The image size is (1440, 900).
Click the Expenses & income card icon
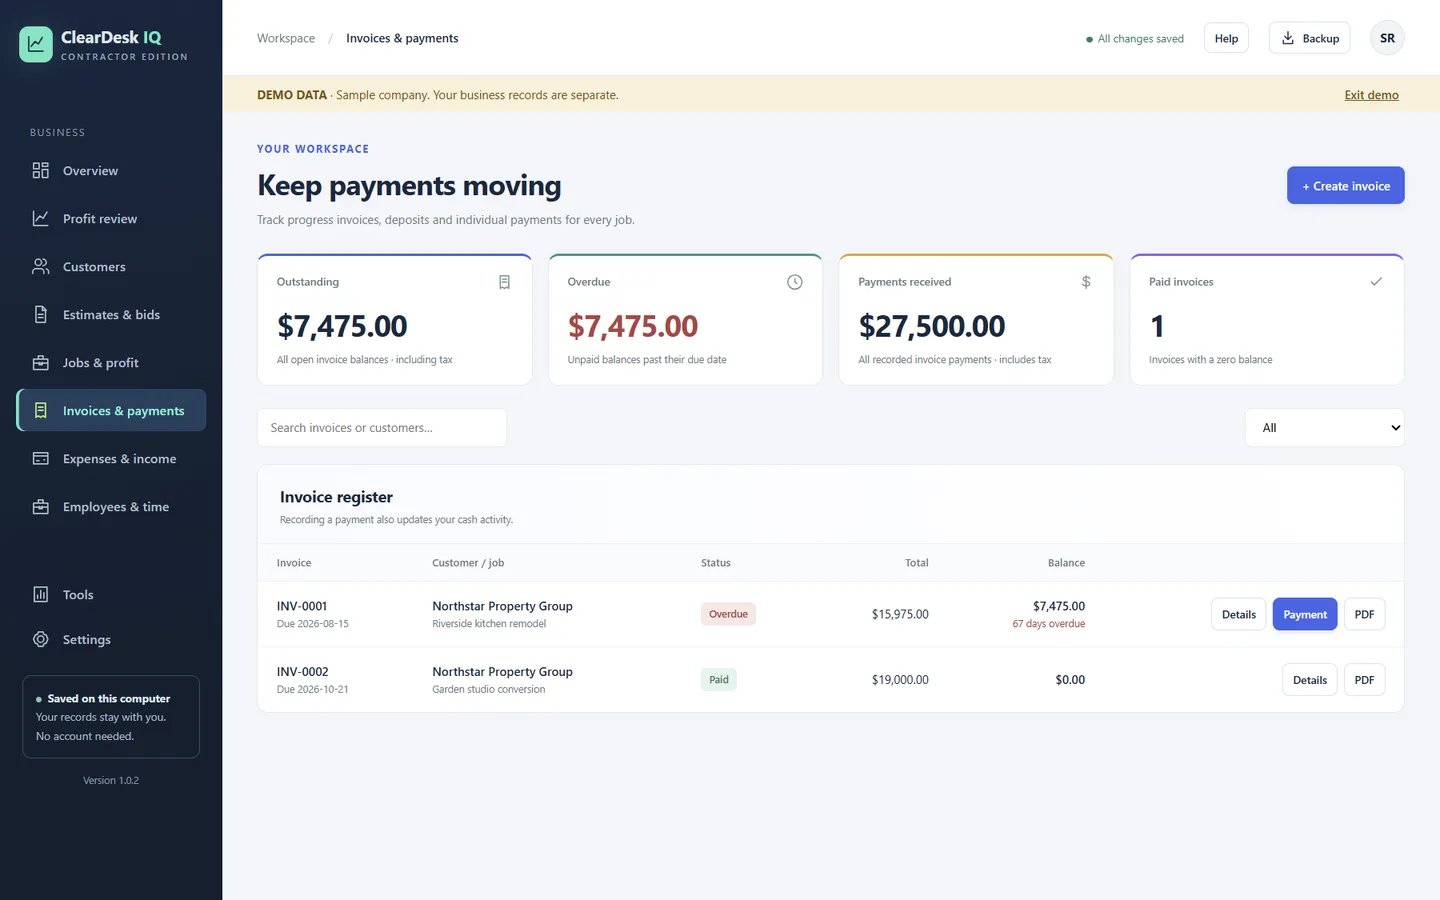pos(40,459)
